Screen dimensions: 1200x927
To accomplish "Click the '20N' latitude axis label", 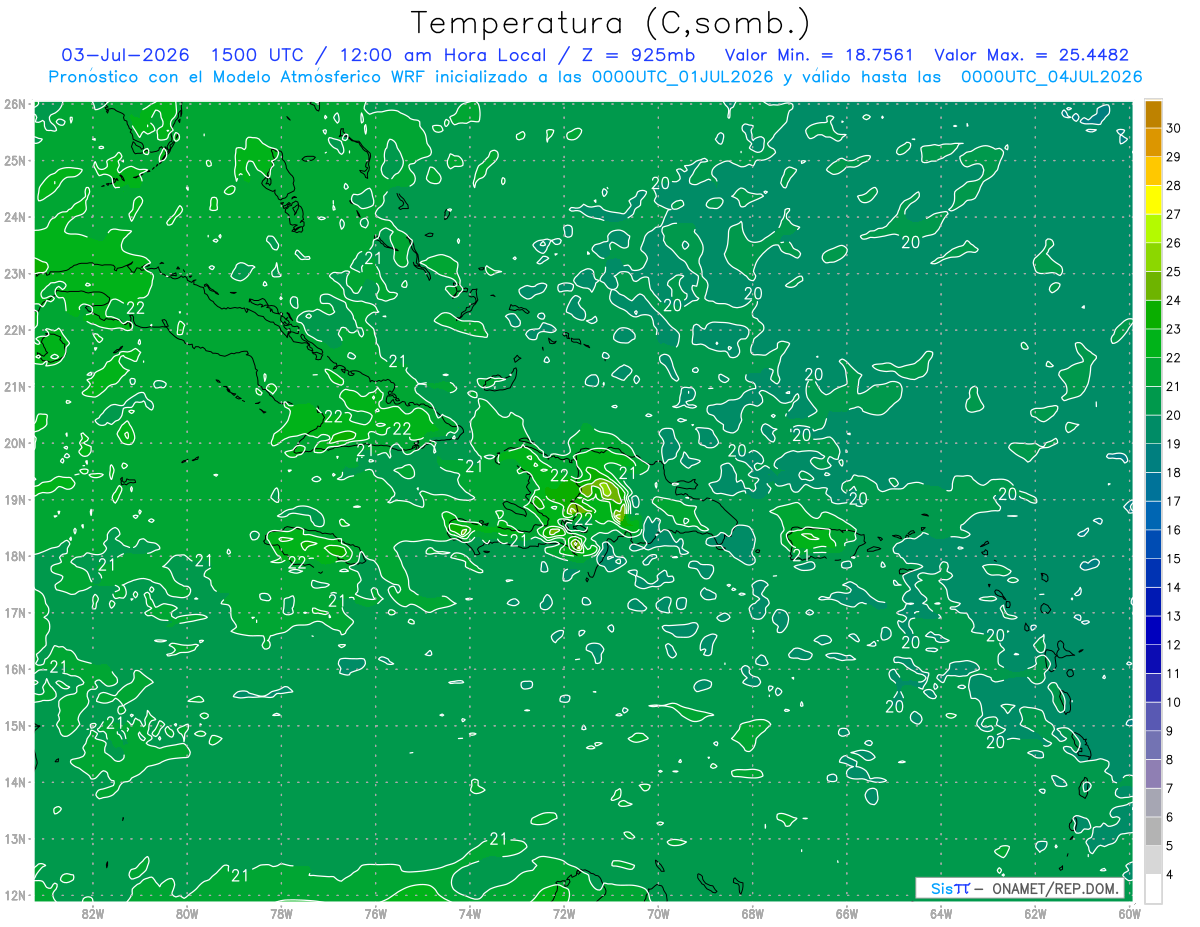I will pyautogui.click(x=14, y=443).
